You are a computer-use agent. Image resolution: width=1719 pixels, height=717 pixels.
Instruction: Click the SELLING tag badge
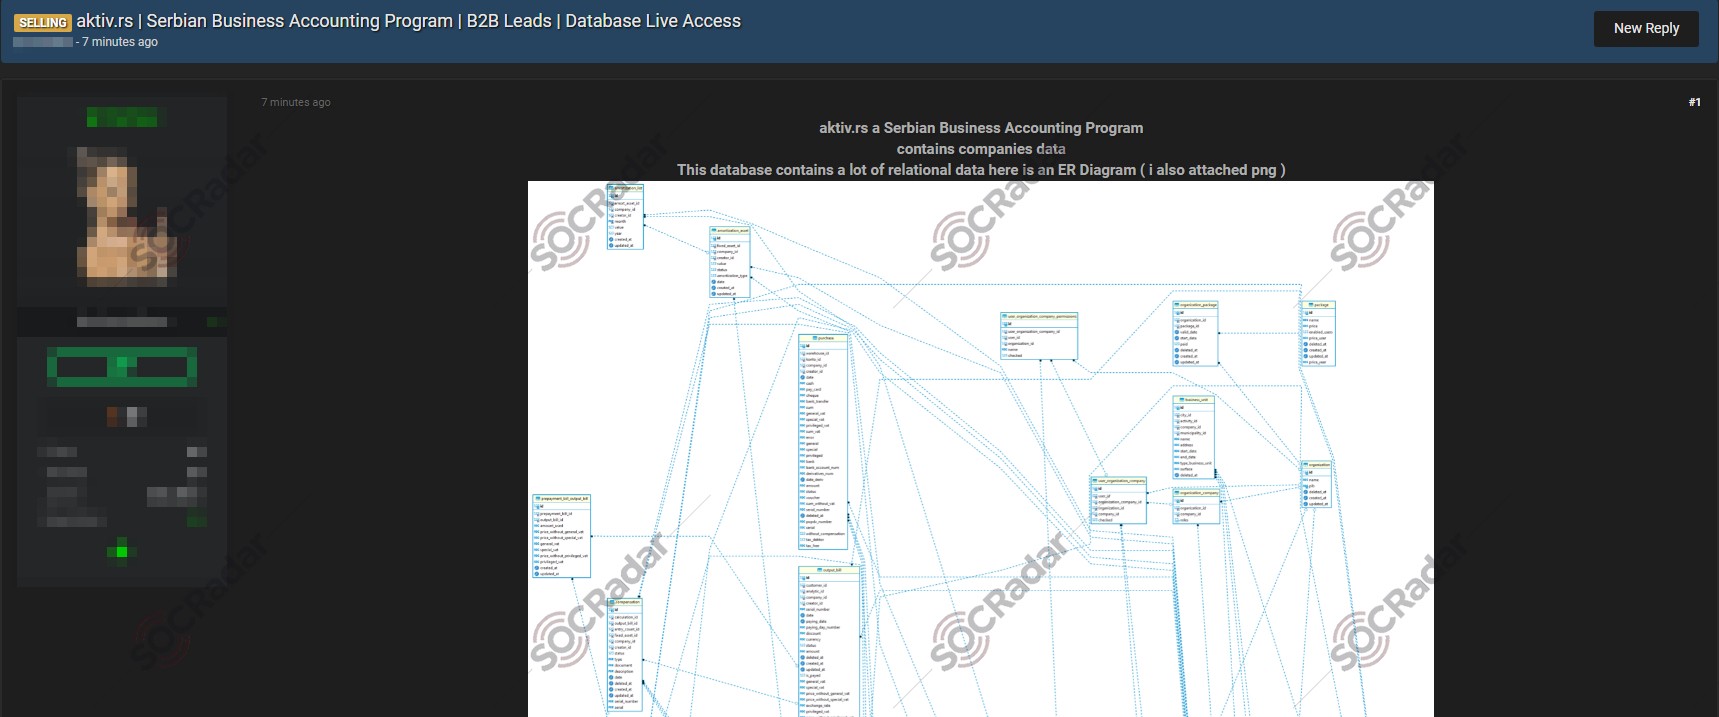tap(43, 22)
